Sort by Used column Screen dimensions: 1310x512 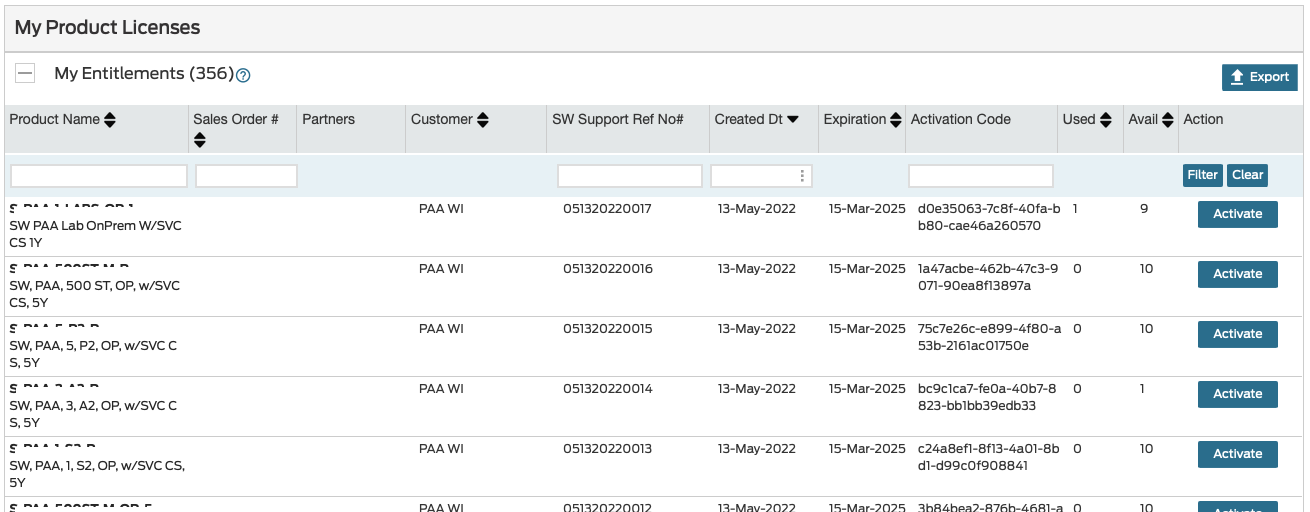(1106, 120)
